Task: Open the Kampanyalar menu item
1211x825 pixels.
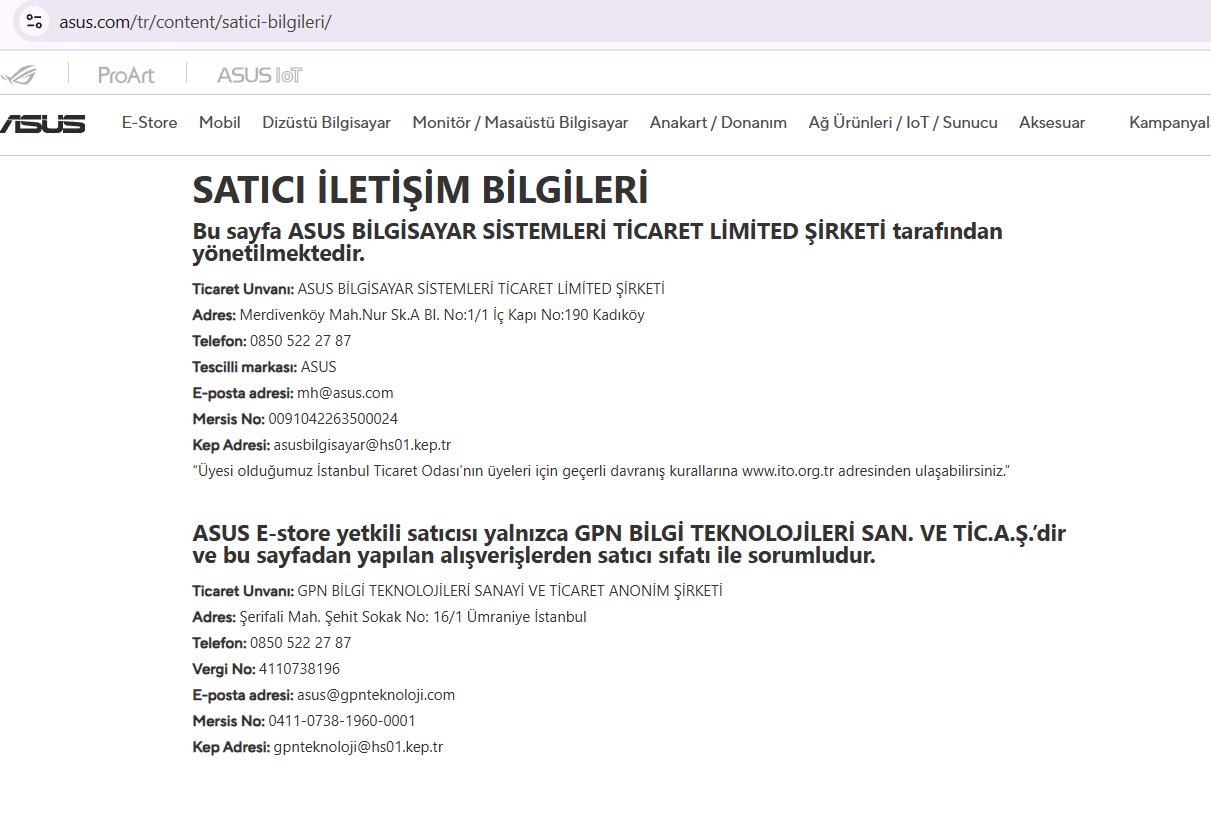Action: click(x=1170, y=123)
